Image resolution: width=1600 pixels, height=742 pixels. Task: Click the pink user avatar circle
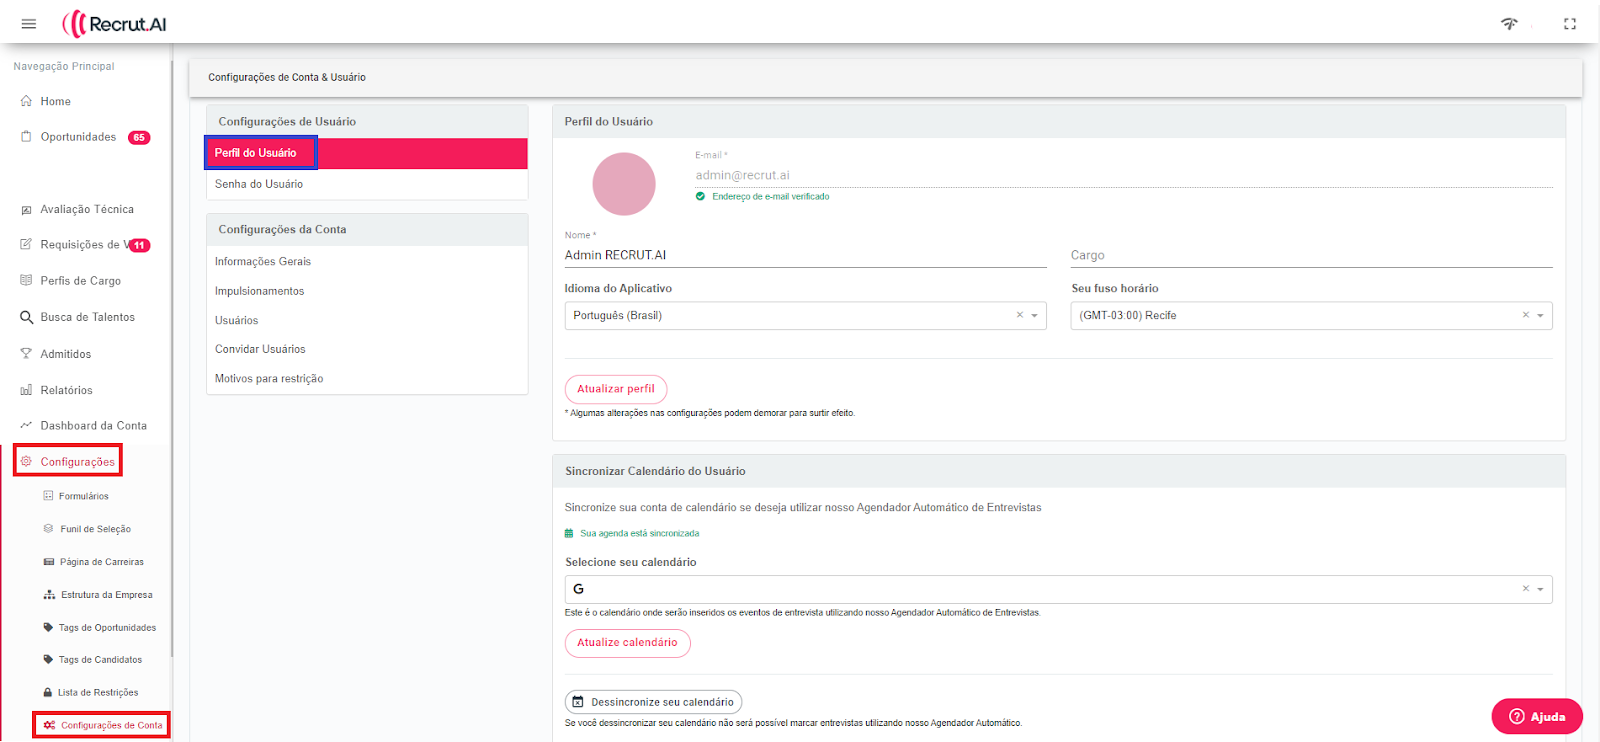624,184
